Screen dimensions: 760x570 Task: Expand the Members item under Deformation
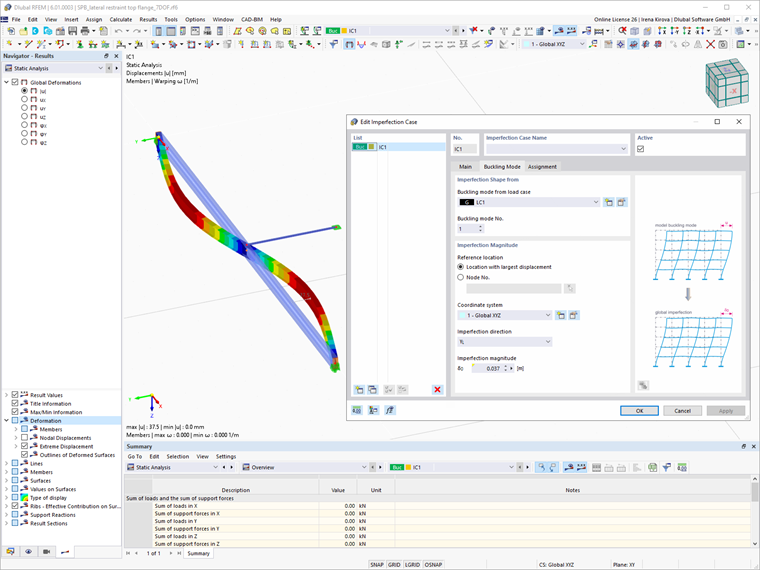click(x=16, y=429)
